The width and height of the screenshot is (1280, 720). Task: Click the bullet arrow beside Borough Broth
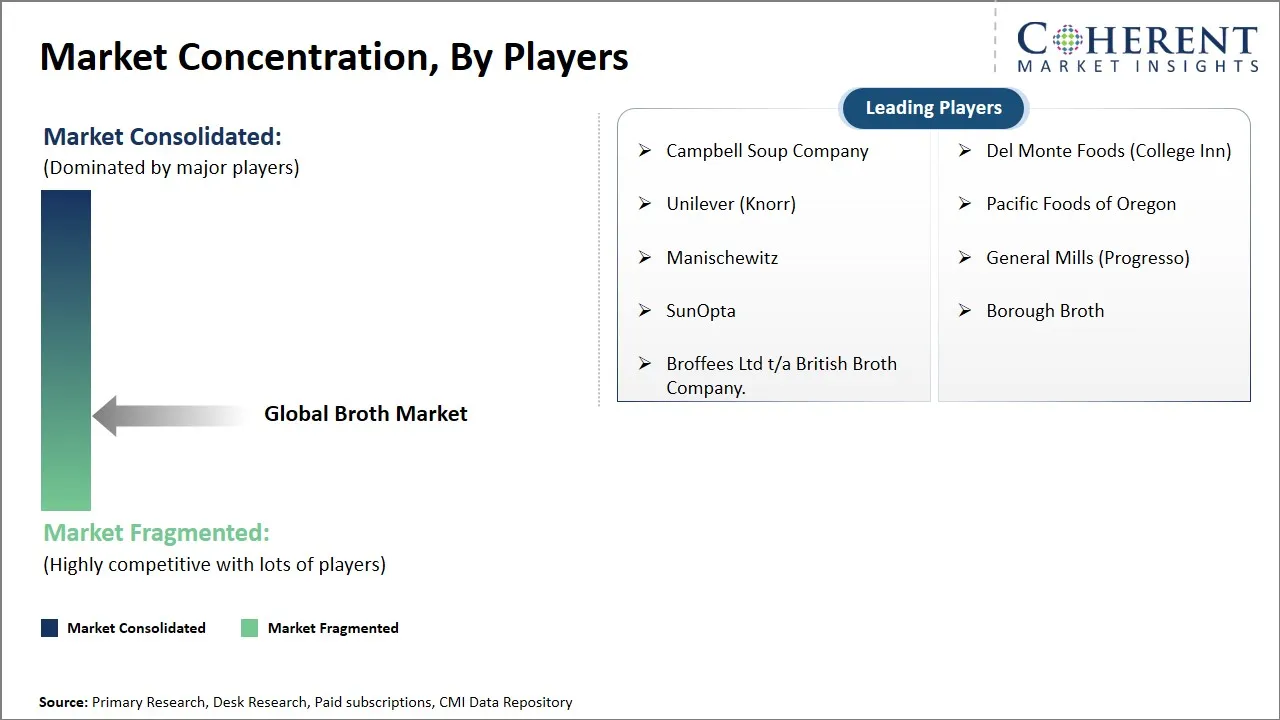965,311
